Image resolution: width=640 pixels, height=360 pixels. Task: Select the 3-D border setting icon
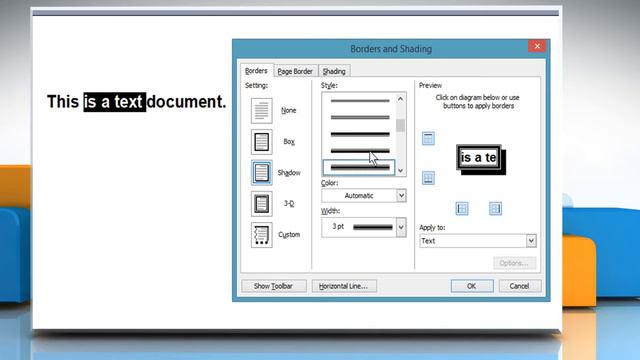[262, 204]
